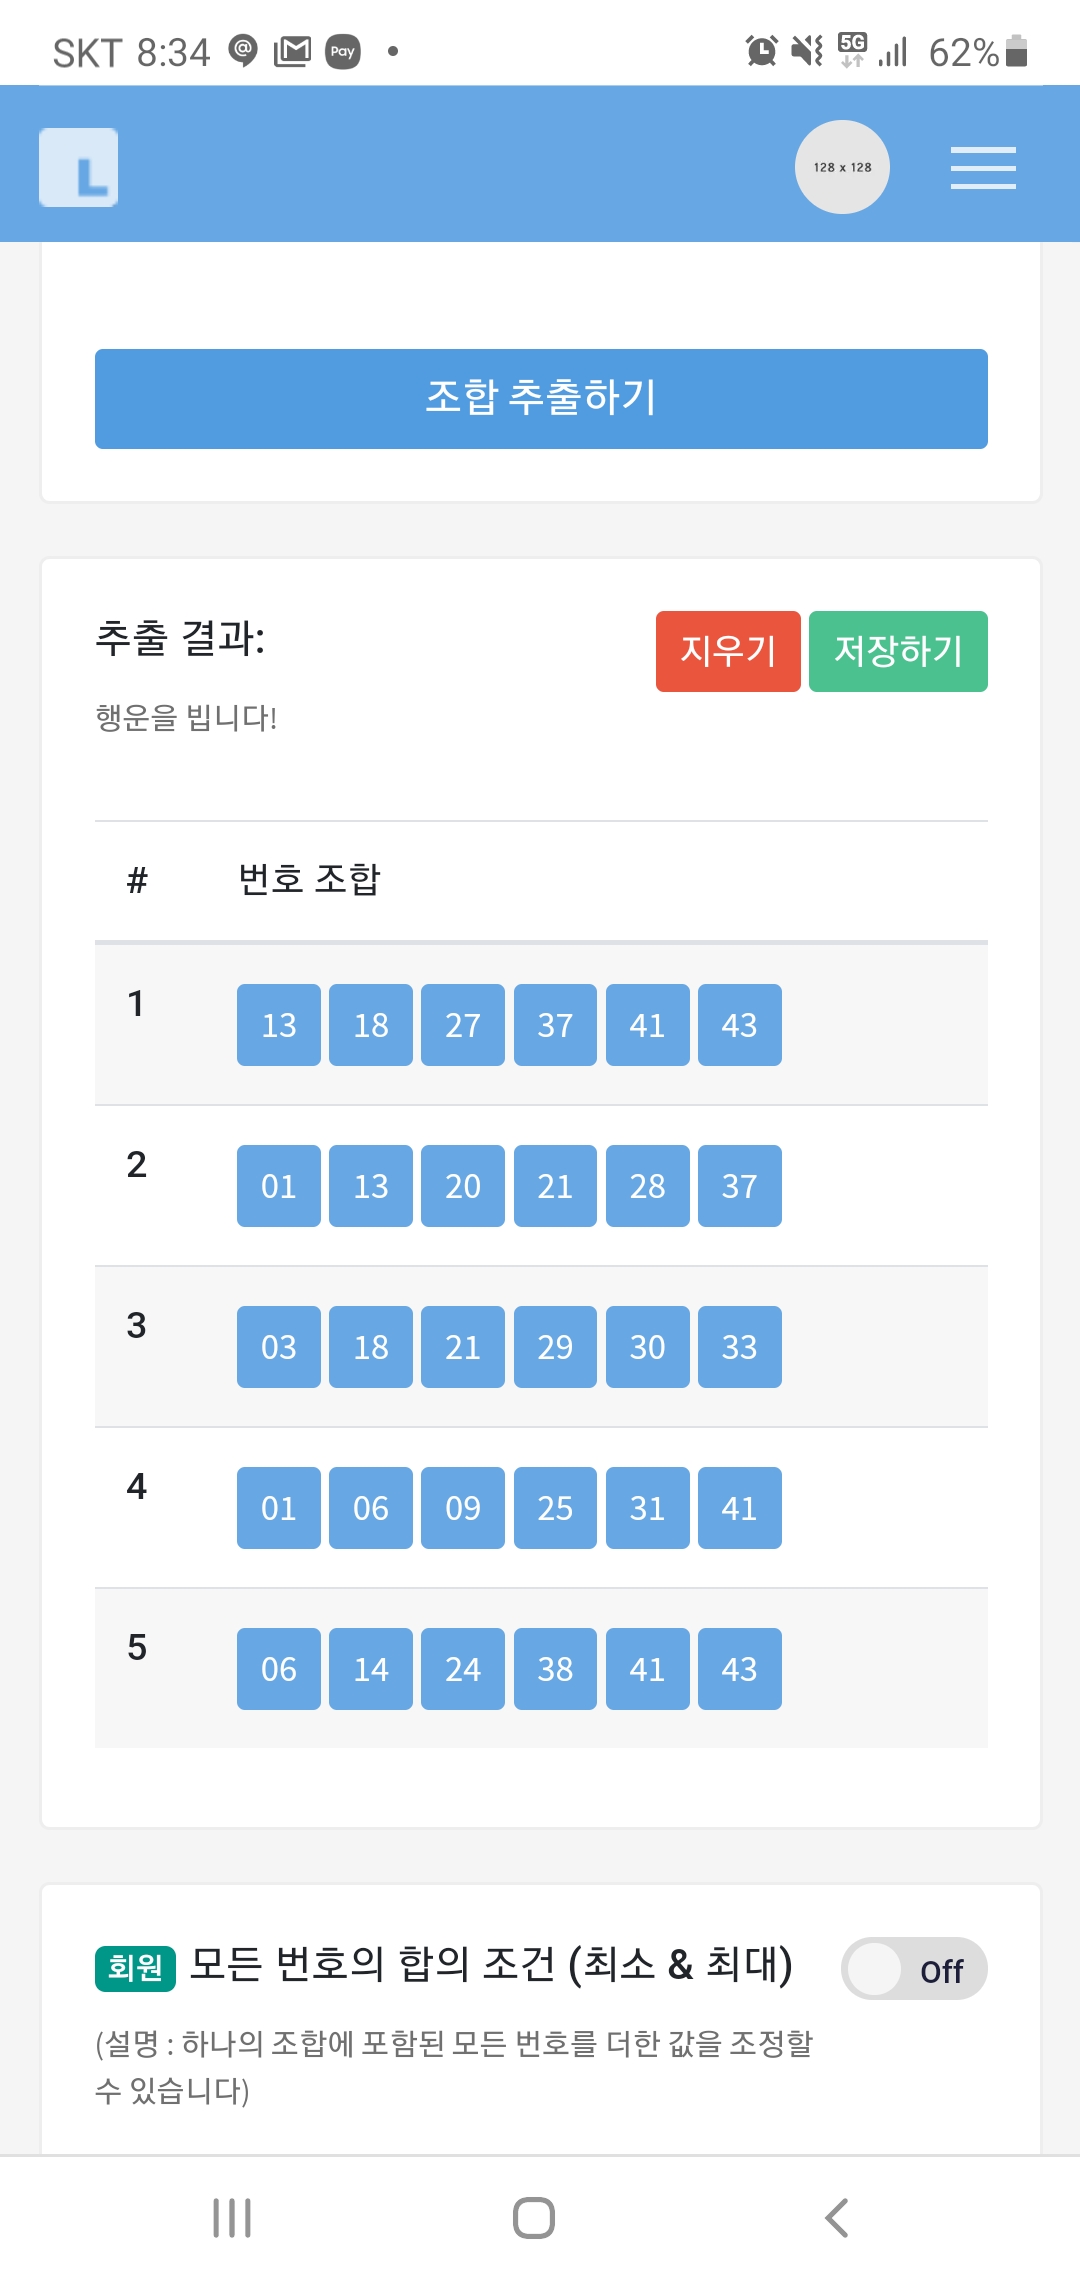This screenshot has height=2280, width=1080.
Task: Select number 29 in combination row 3
Action: [x=555, y=1347]
